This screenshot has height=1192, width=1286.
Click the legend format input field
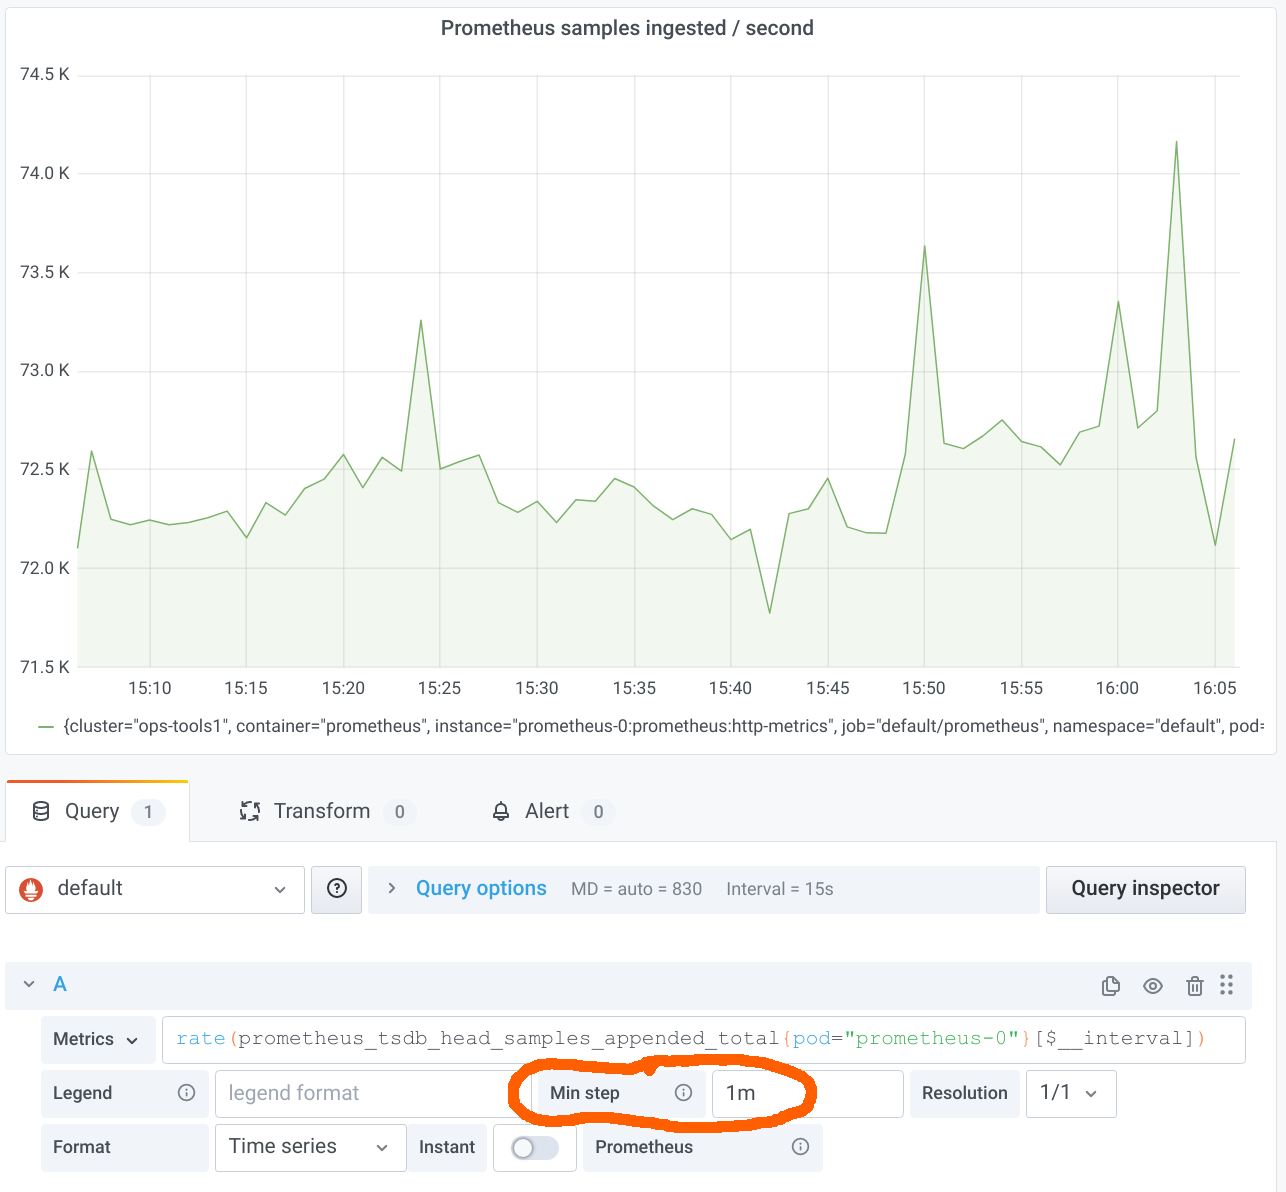pyautogui.click(x=361, y=1093)
